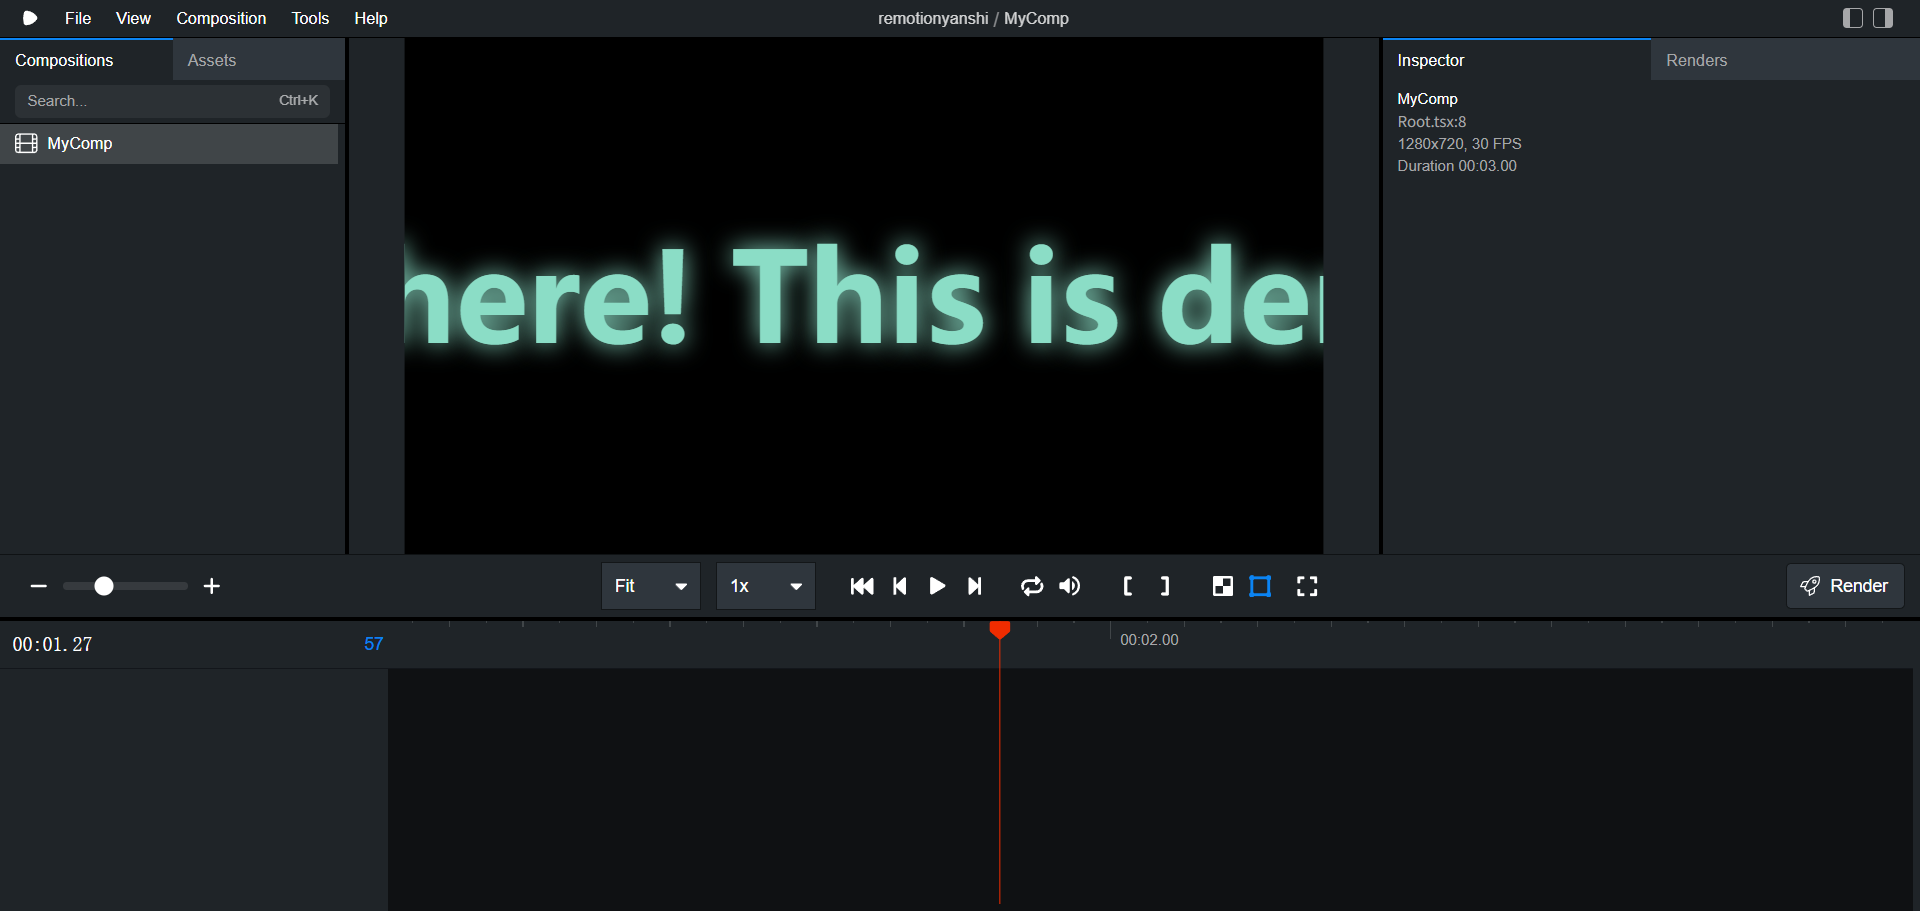Image resolution: width=1920 pixels, height=911 pixels.
Task: Open the View menu
Action: click(133, 18)
